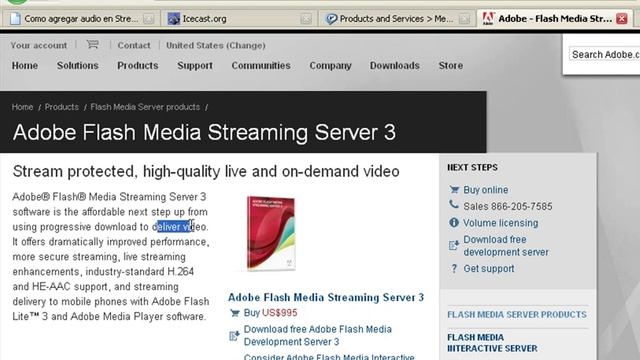Viewport: 640px width, 360px height.
Task: Open the Support navigation menu
Action: tap(195, 65)
